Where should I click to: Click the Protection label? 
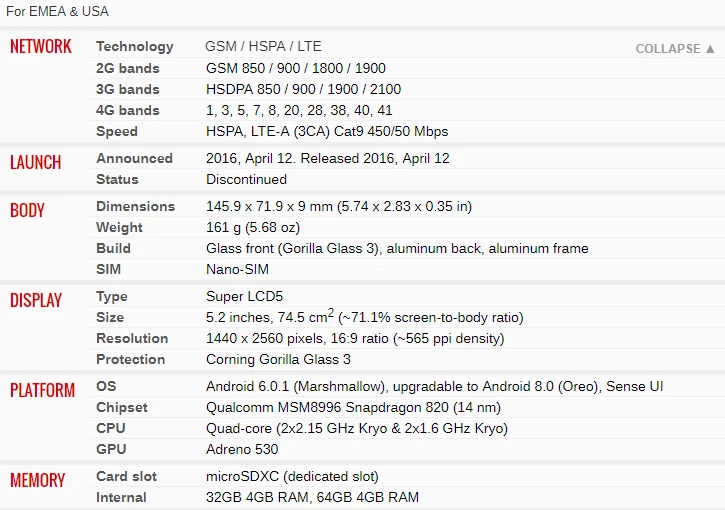tap(130, 359)
